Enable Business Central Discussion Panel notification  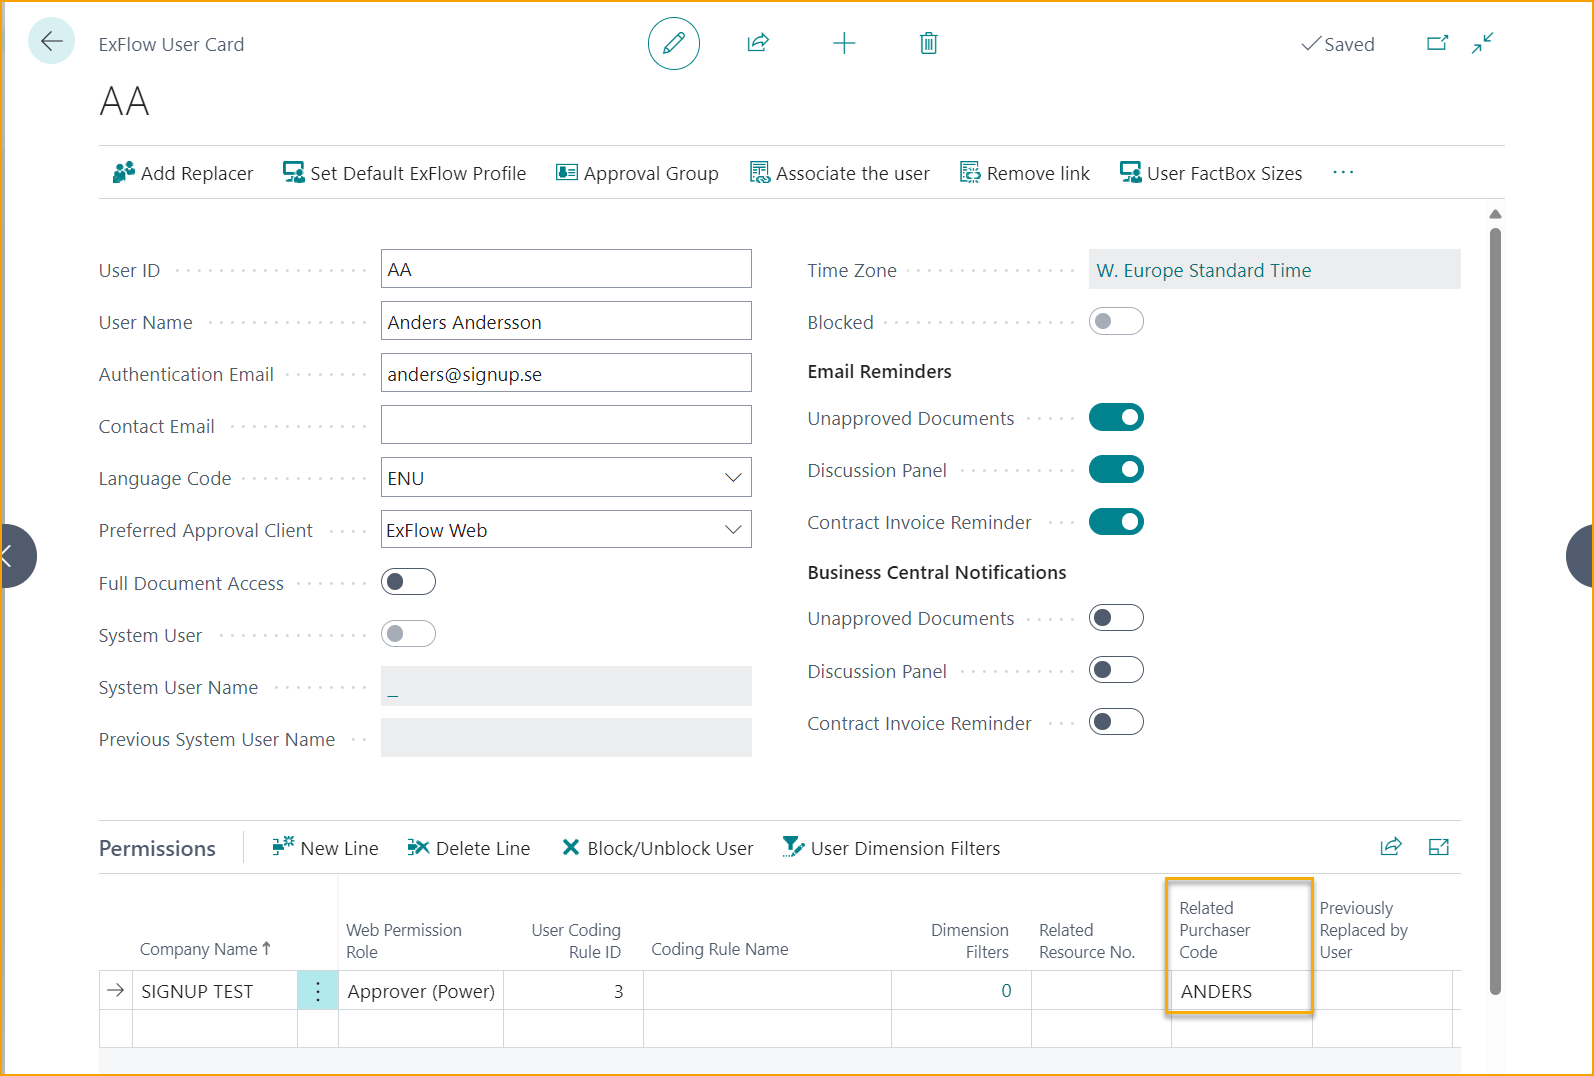(x=1116, y=670)
